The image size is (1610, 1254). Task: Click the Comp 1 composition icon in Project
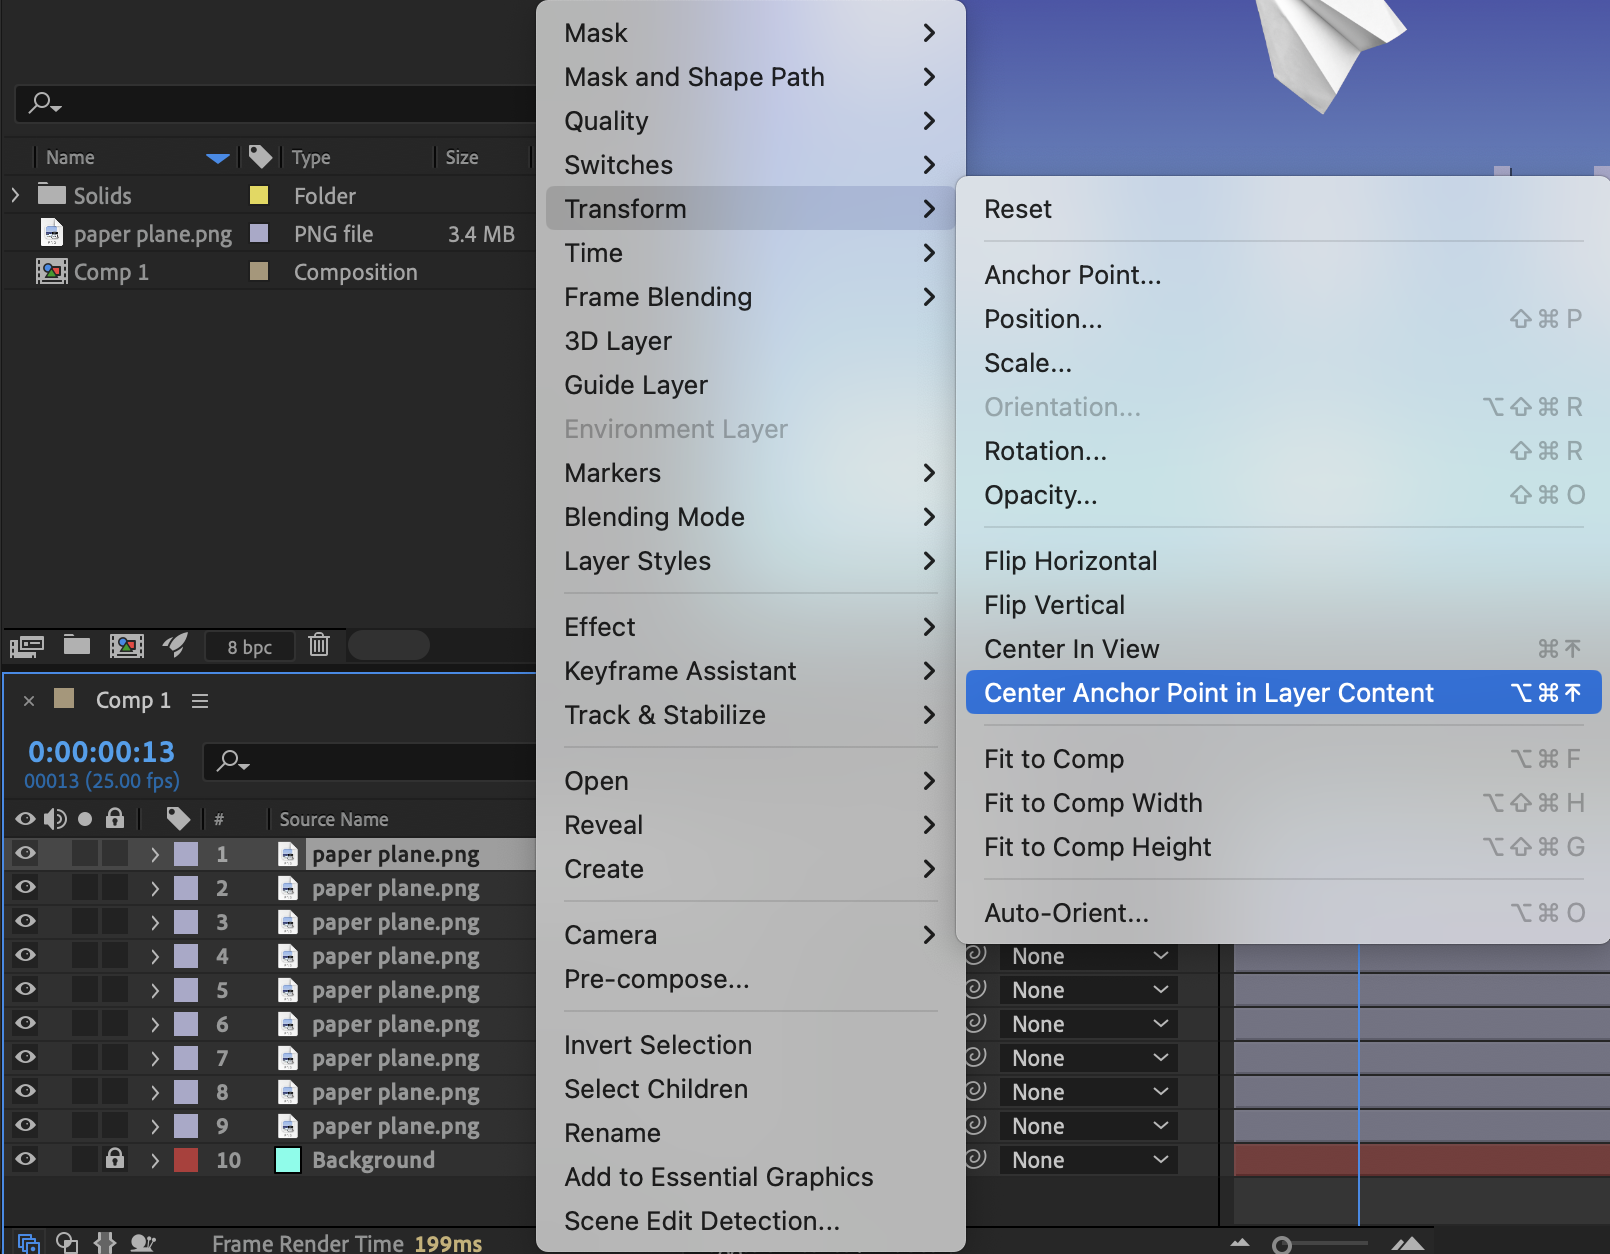click(52, 271)
